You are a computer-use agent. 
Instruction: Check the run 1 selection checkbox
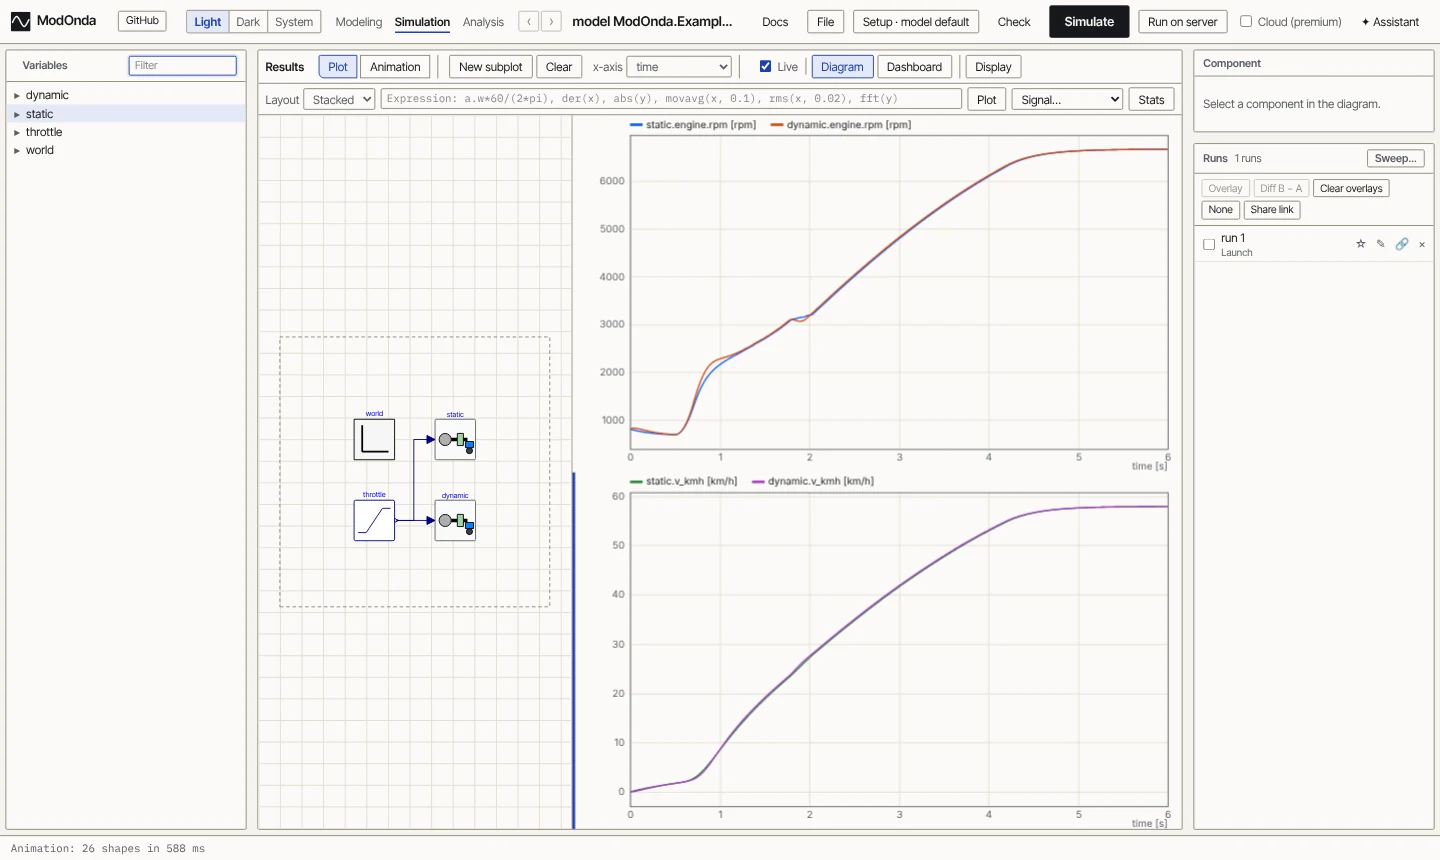pyautogui.click(x=1209, y=244)
